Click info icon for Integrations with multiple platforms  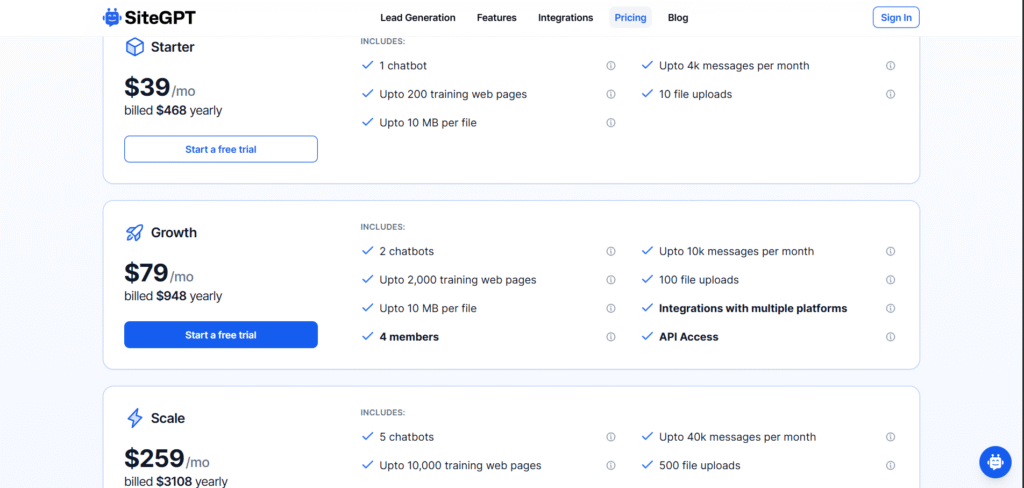coord(890,308)
